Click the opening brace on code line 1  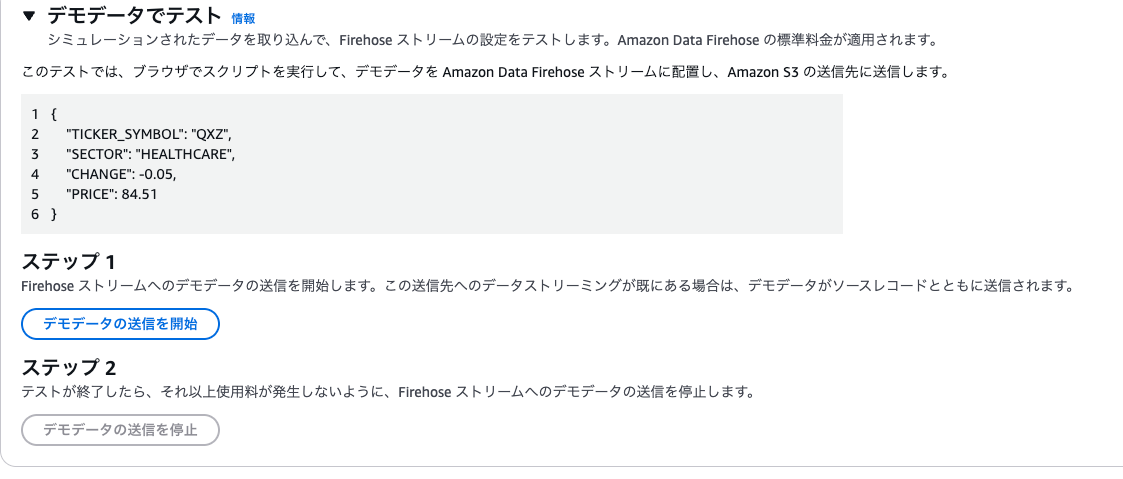pyautogui.click(x=54, y=114)
